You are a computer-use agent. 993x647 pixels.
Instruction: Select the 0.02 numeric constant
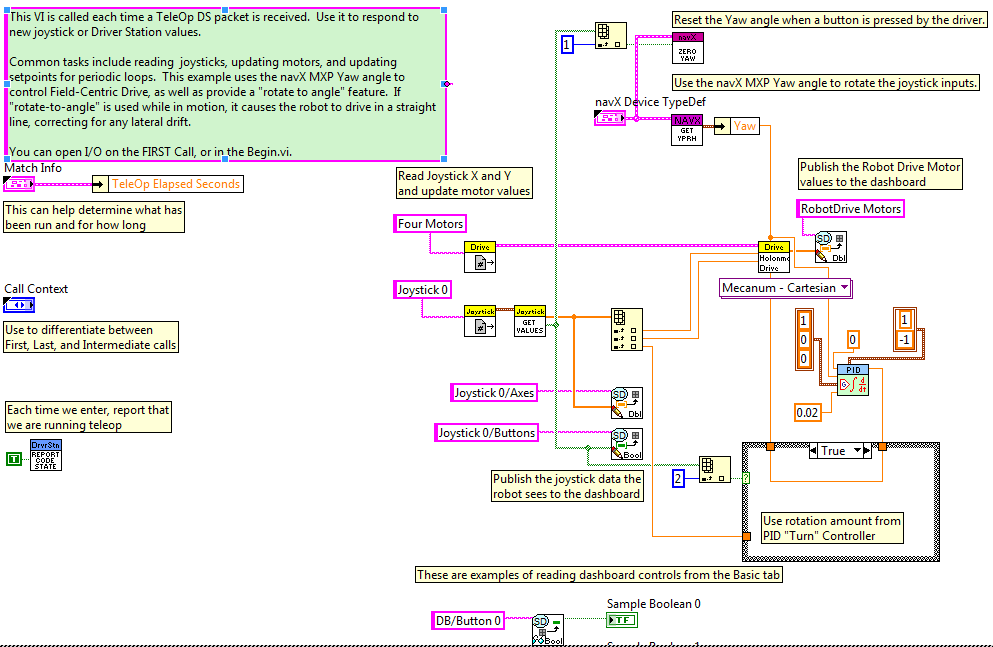pyautogui.click(x=809, y=412)
